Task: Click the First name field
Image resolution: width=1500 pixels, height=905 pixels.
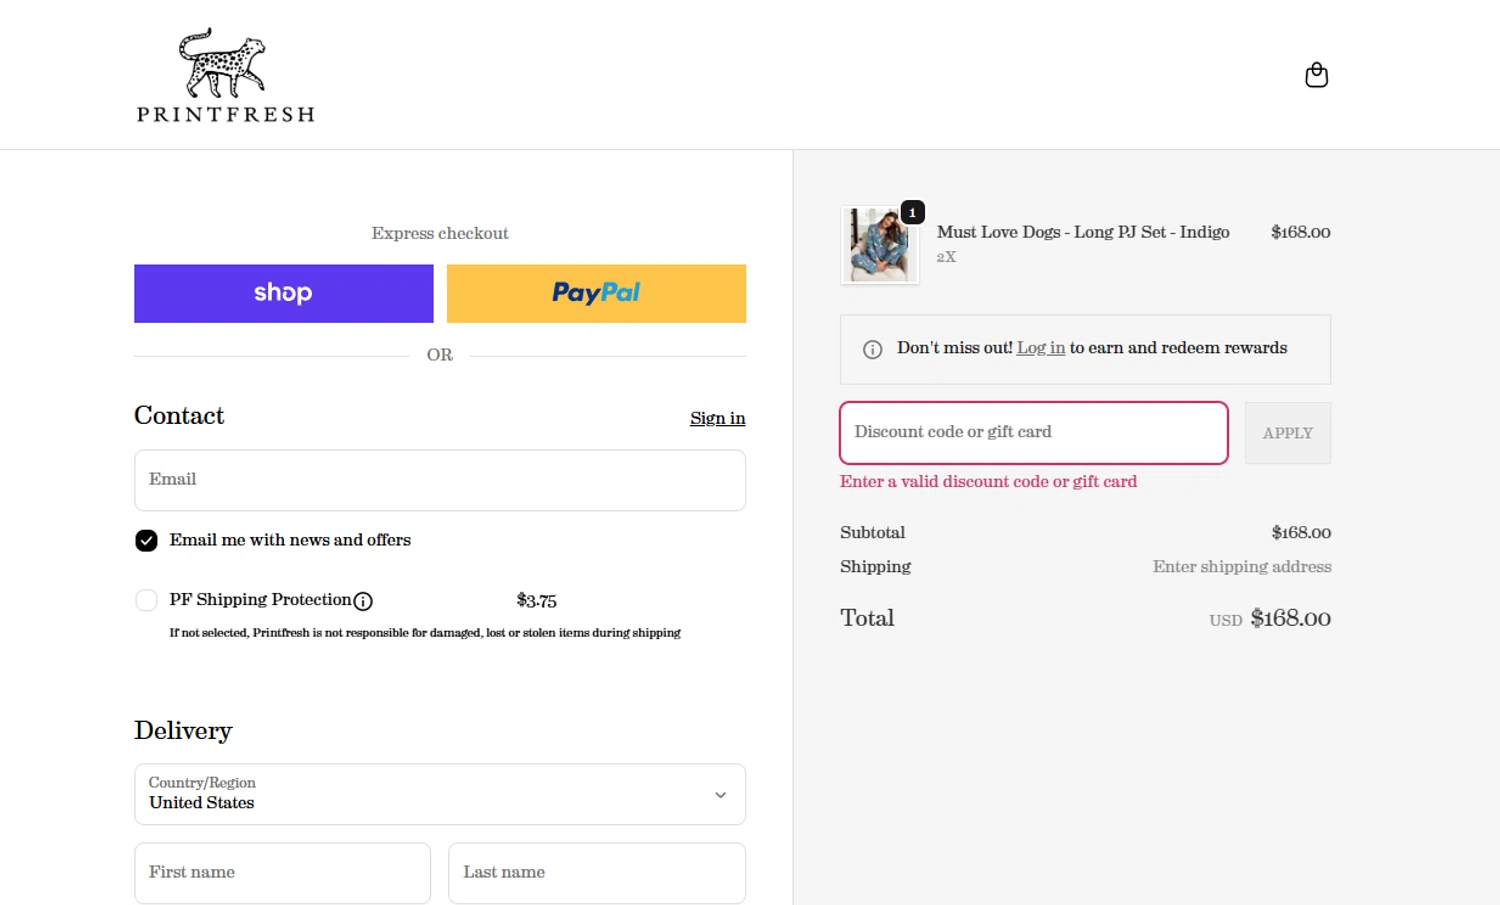Action: pyautogui.click(x=283, y=873)
